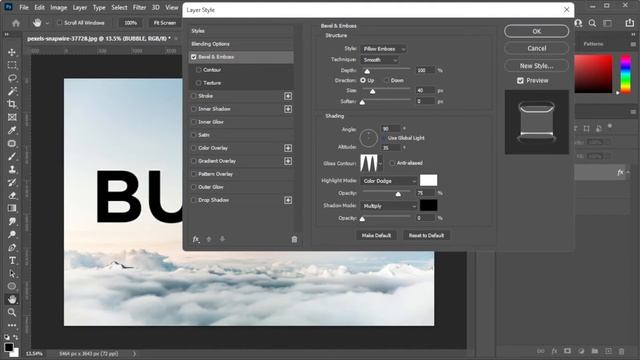Enable the Texture checkbox
The height and width of the screenshot is (360, 640).
click(199, 83)
